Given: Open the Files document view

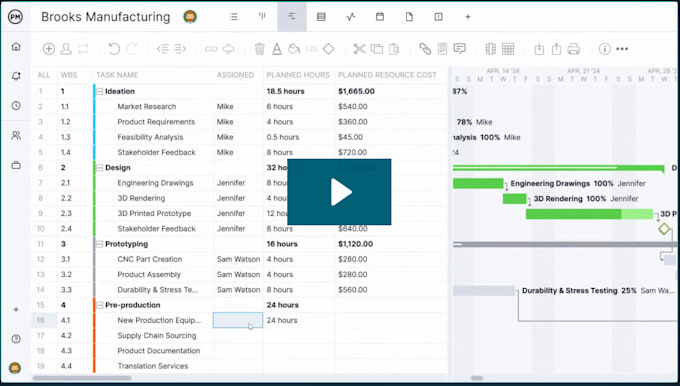Looking at the screenshot, I should tap(409, 16).
